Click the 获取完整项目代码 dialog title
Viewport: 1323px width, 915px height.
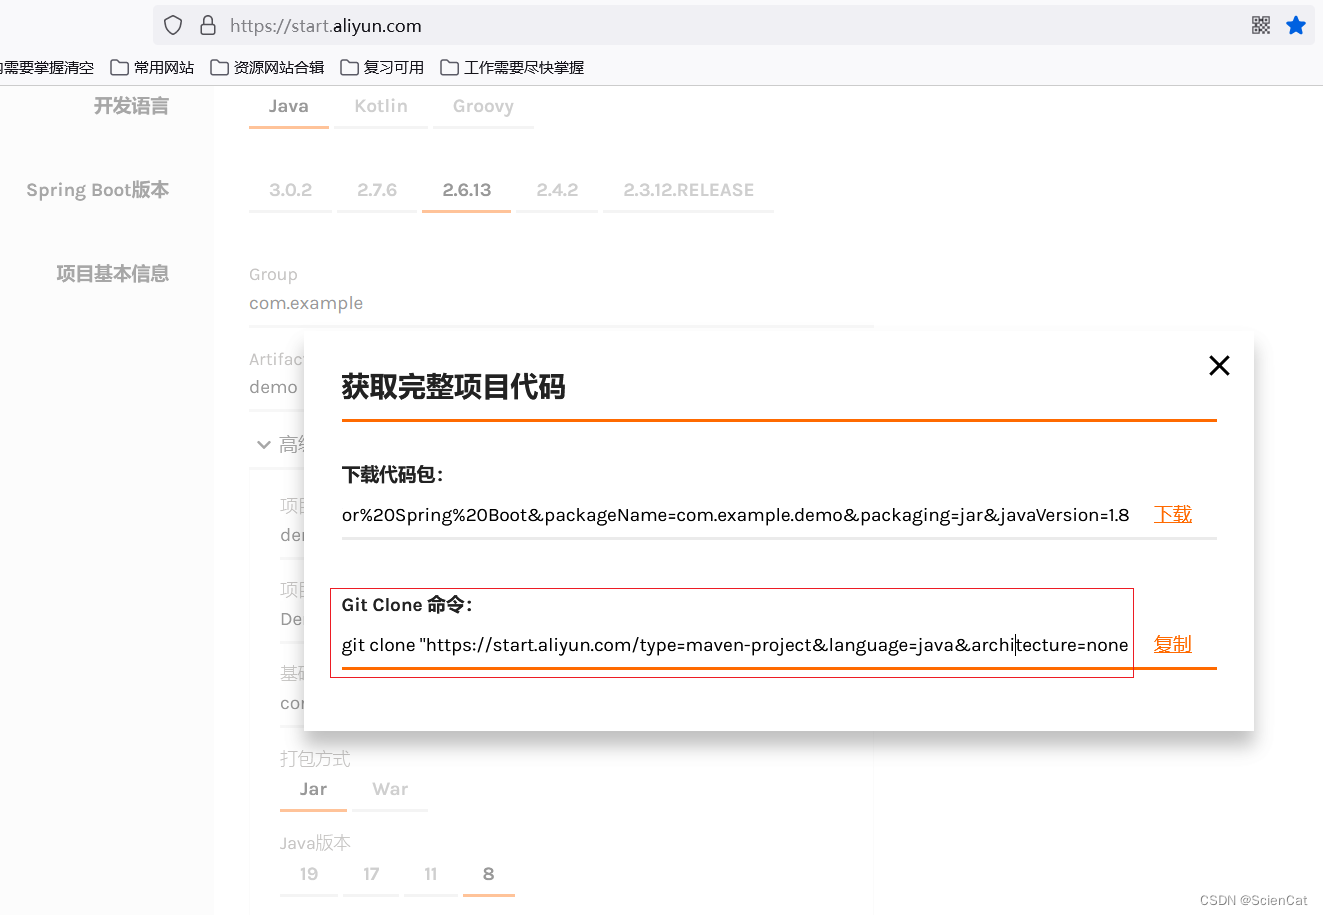click(454, 387)
